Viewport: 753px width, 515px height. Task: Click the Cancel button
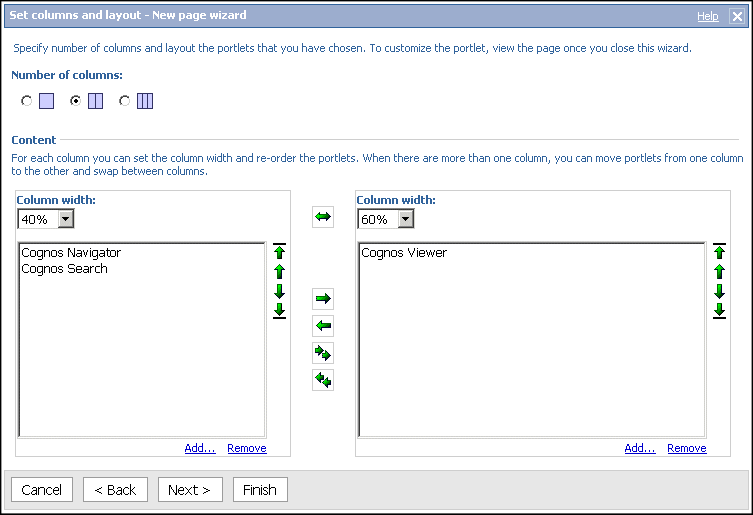coord(42,490)
